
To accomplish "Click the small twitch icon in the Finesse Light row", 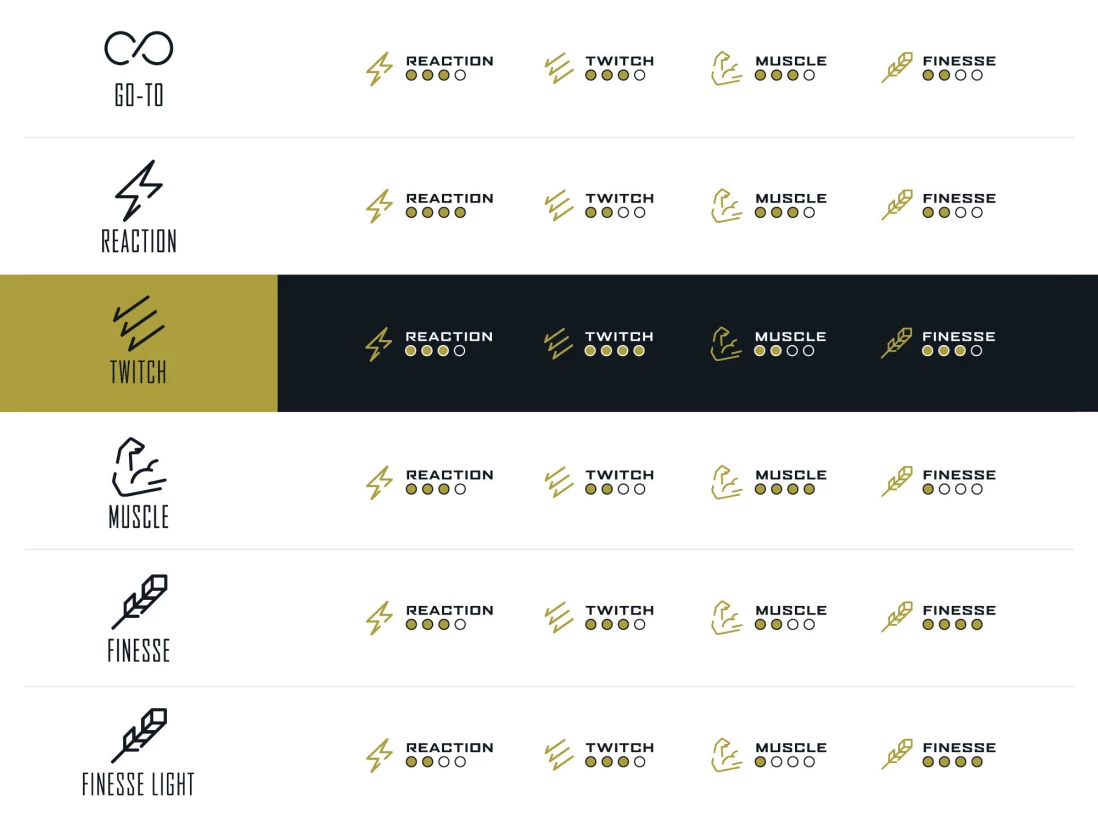I will click(x=558, y=755).
